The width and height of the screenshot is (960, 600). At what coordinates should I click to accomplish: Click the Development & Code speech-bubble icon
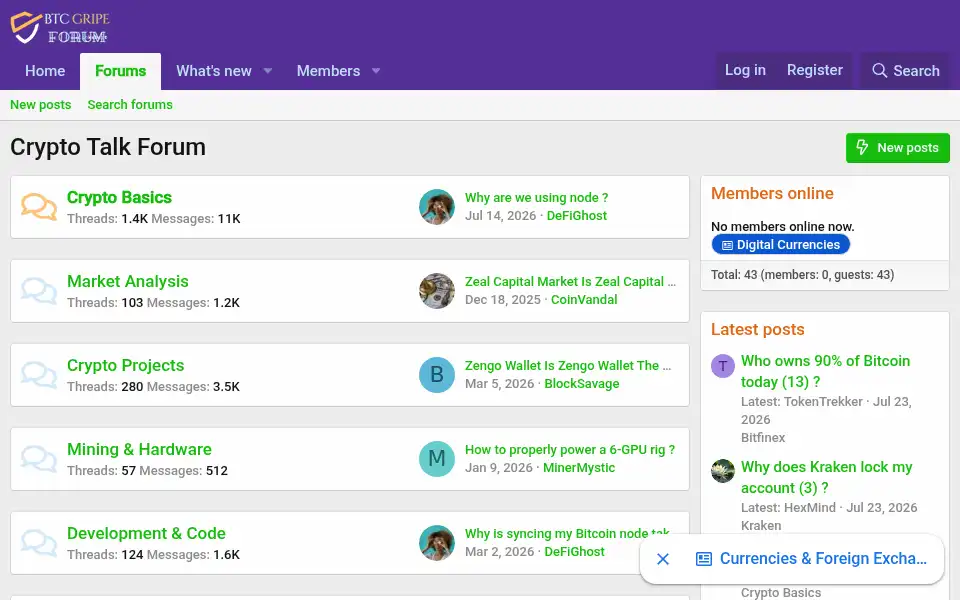tap(39, 542)
